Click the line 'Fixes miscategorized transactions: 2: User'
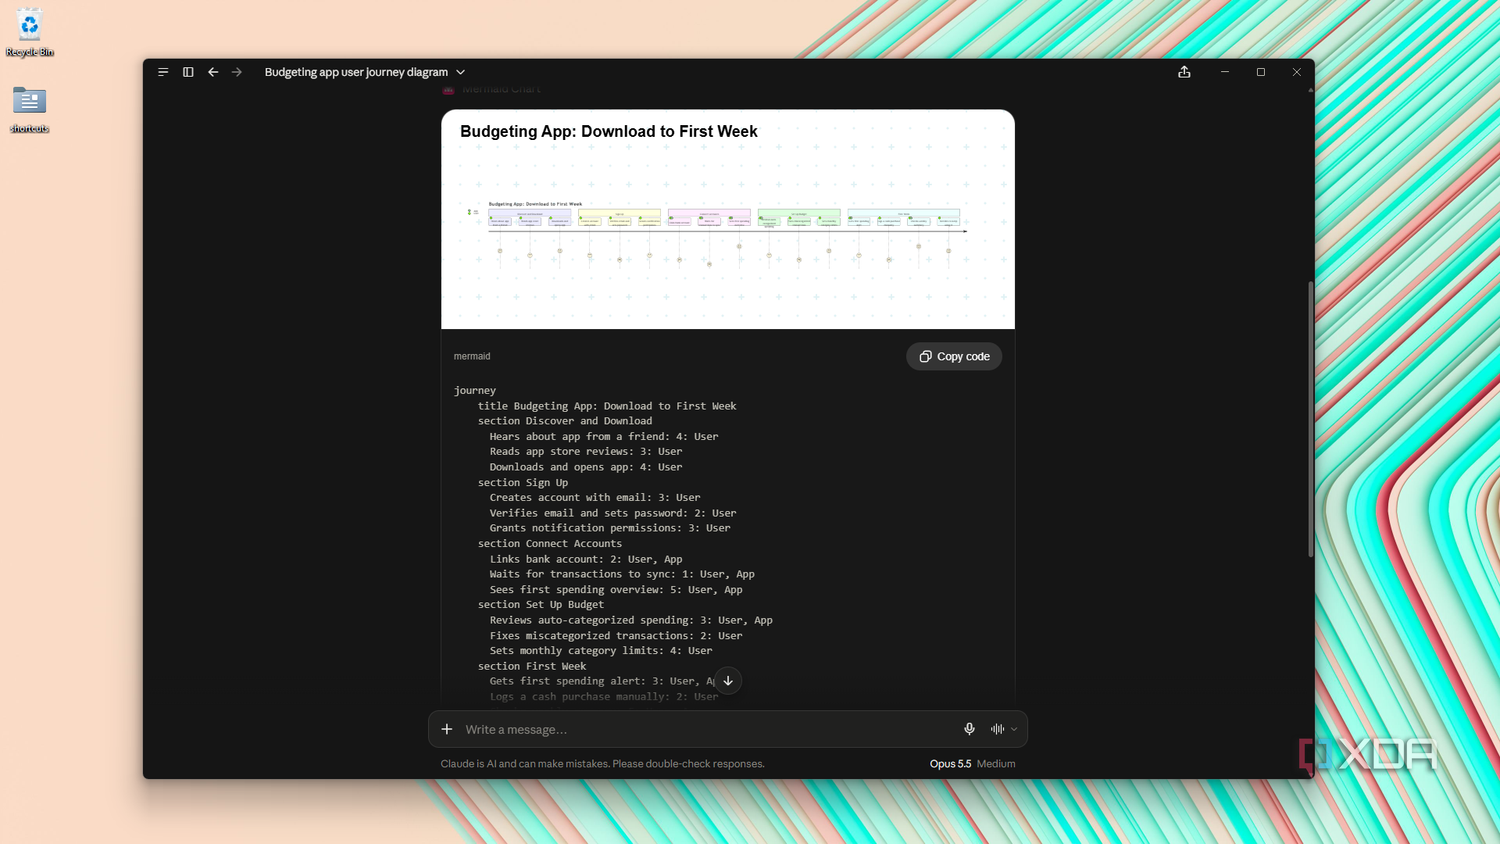This screenshot has width=1500, height=844. point(616,635)
